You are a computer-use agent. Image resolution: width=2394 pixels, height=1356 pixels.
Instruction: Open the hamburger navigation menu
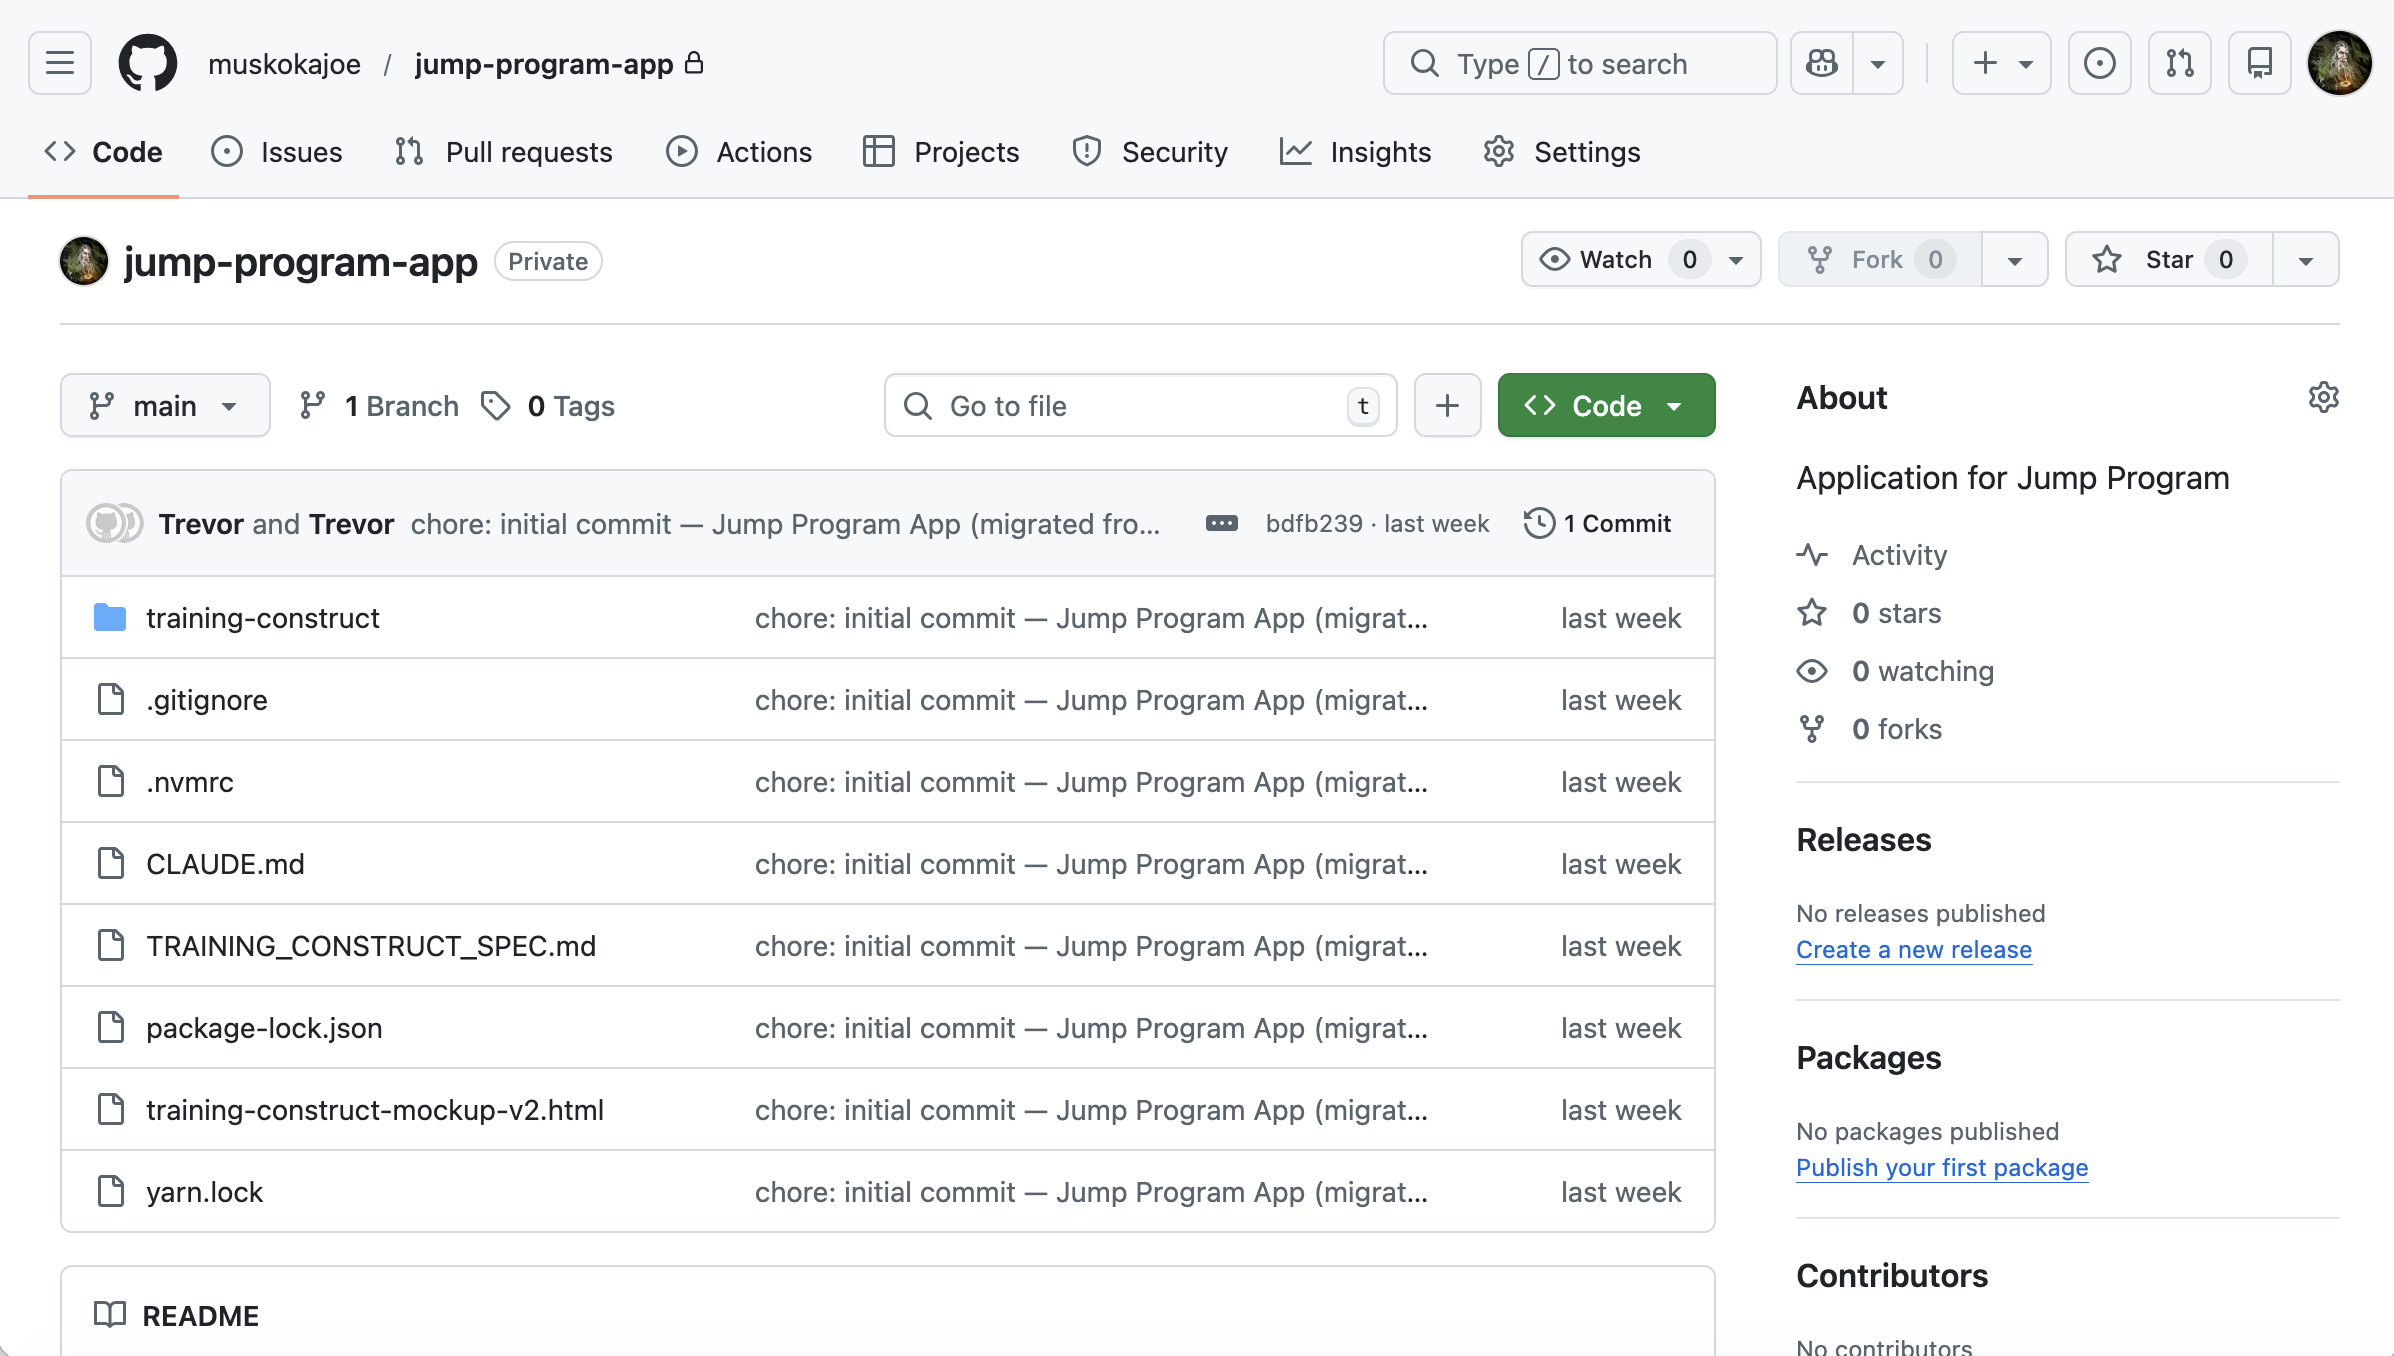59,63
